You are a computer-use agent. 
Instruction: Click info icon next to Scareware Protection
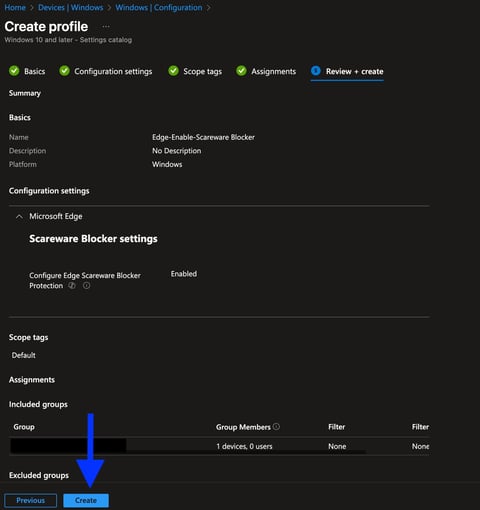pos(86,286)
